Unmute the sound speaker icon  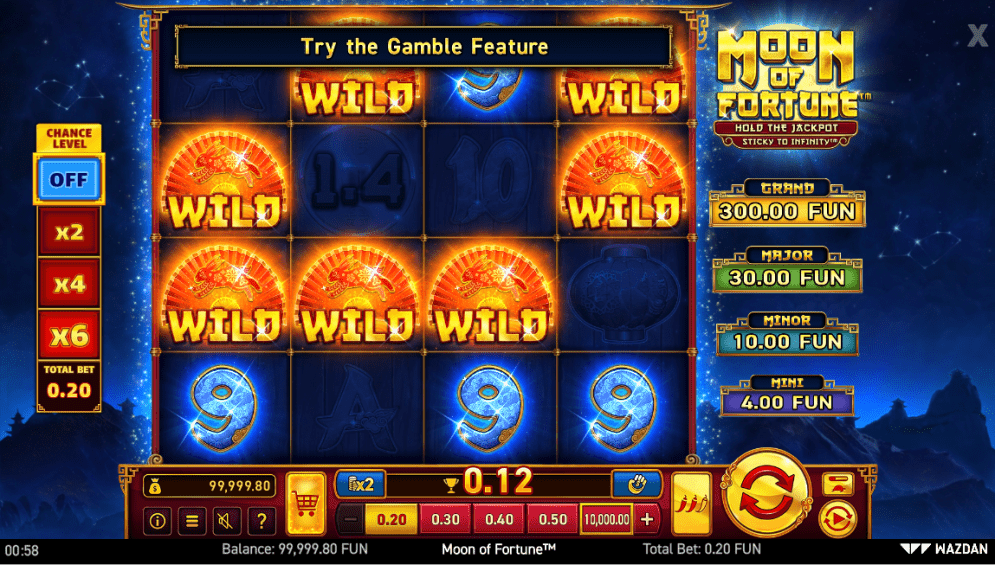tap(227, 521)
